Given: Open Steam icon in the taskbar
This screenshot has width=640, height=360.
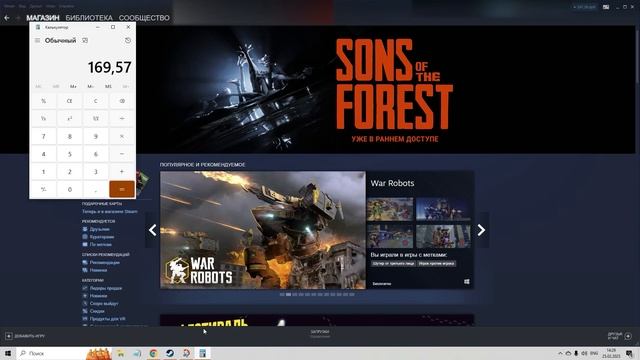Looking at the screenshot, I should [x=170, y=353].
